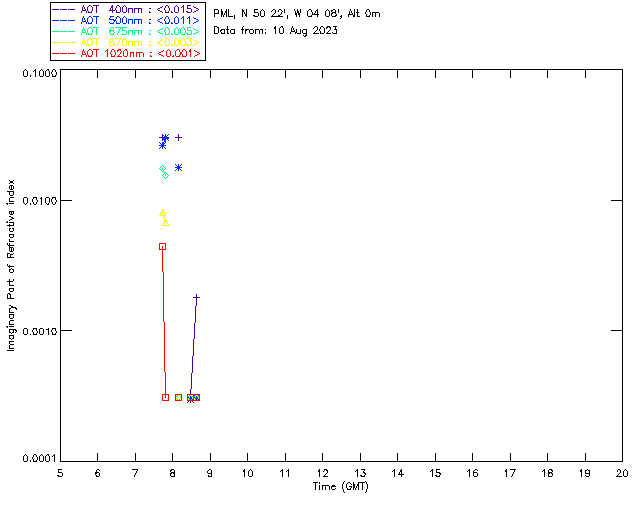Click the x-axis tick label 18

coord(547,473)
